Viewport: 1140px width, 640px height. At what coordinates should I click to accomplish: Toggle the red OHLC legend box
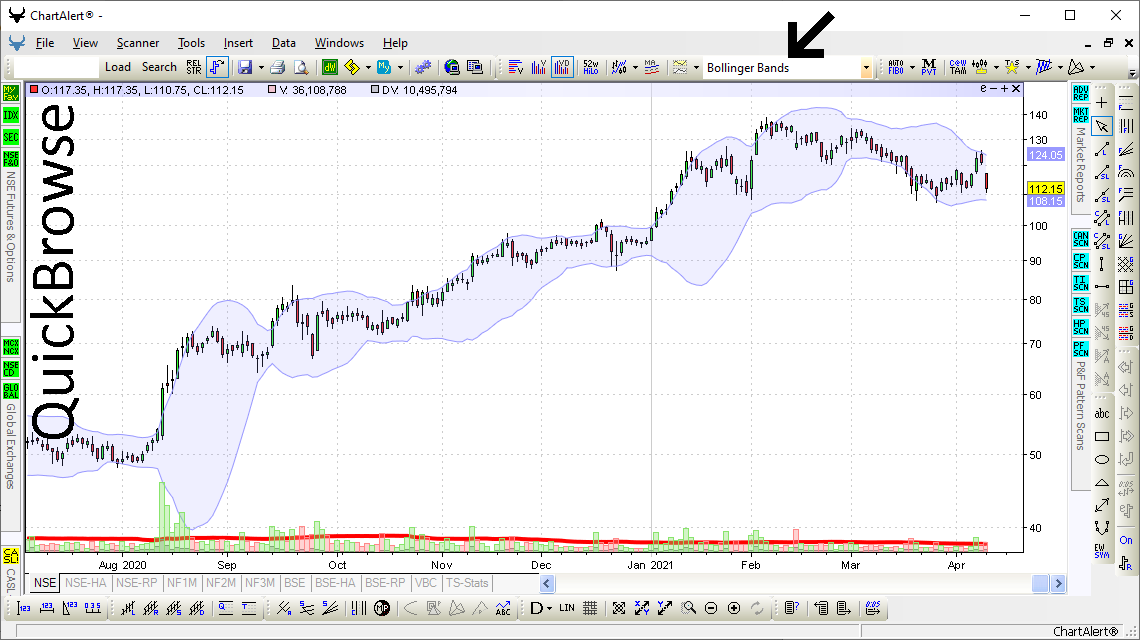(x=33, y=89)
